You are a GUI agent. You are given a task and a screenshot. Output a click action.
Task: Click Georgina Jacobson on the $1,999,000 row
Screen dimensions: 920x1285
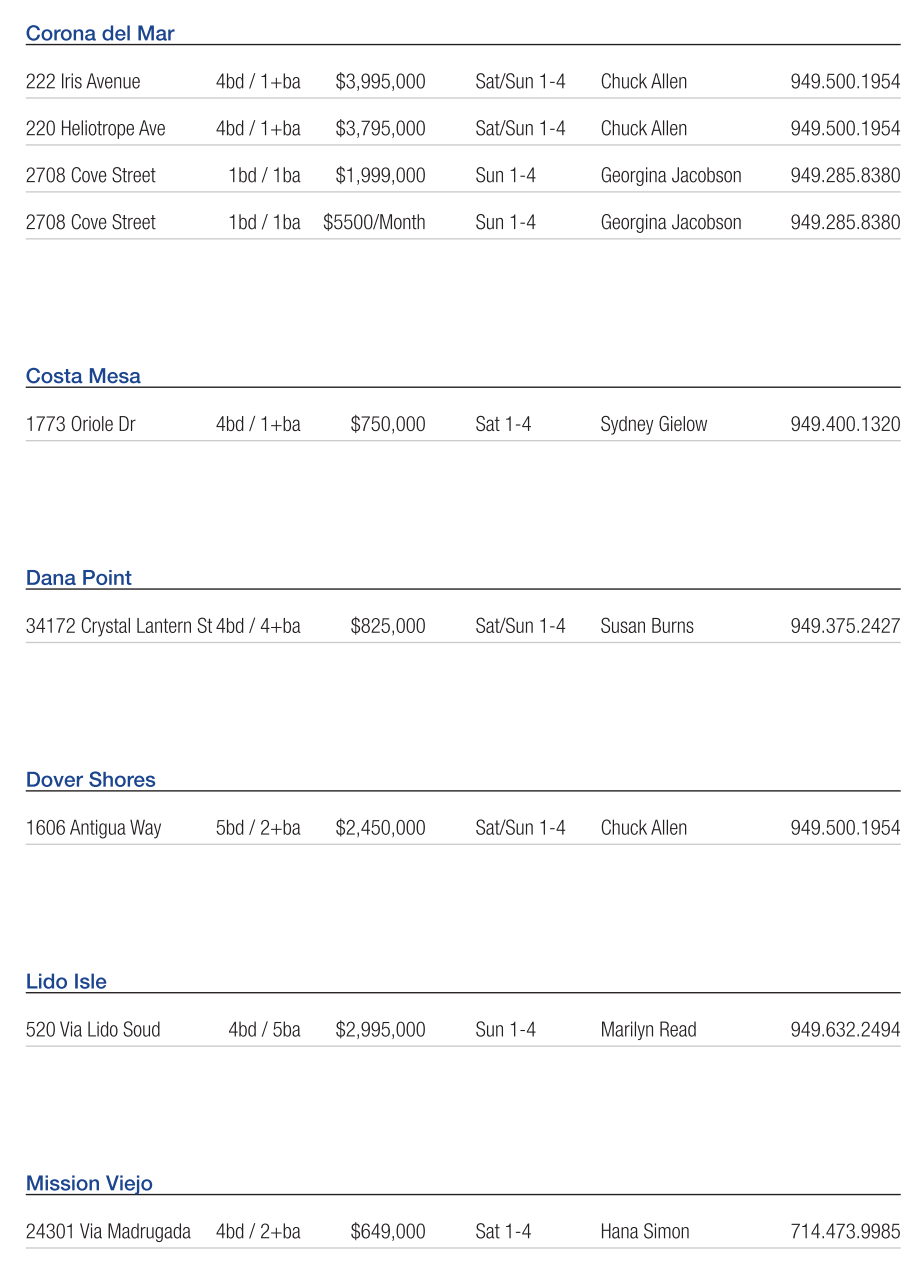coord(671,176)
